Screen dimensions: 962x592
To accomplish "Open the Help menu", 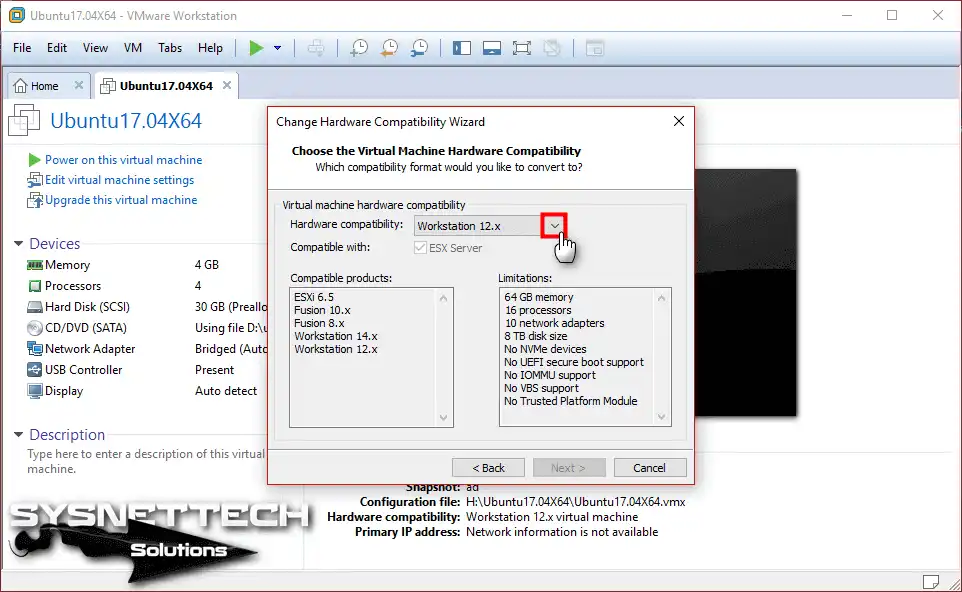I will tap(210, 48).
